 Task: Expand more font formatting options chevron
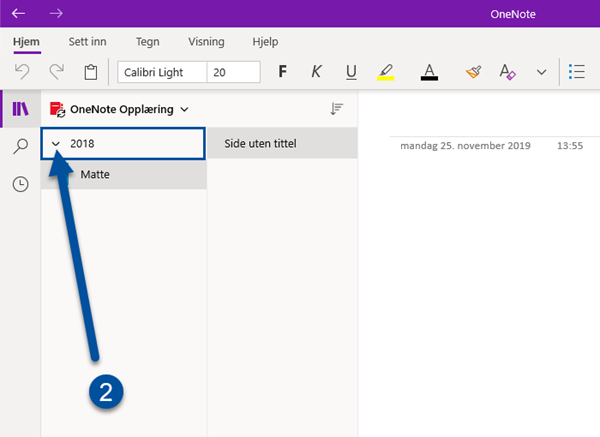[x=541, y=72]
